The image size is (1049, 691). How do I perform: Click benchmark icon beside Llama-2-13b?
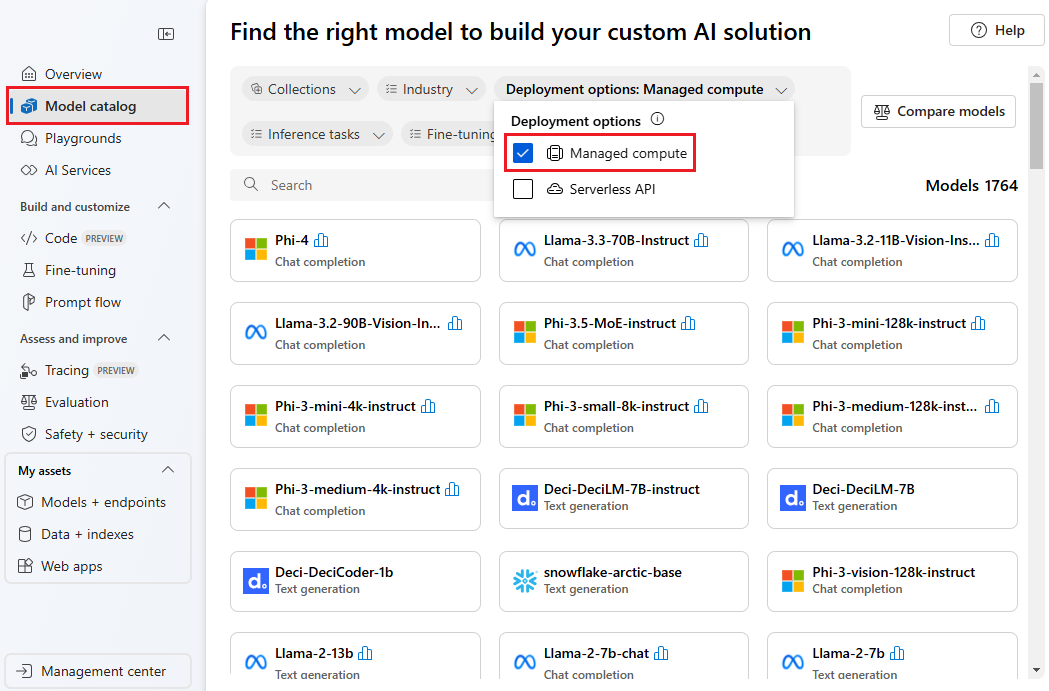point(365,653)
